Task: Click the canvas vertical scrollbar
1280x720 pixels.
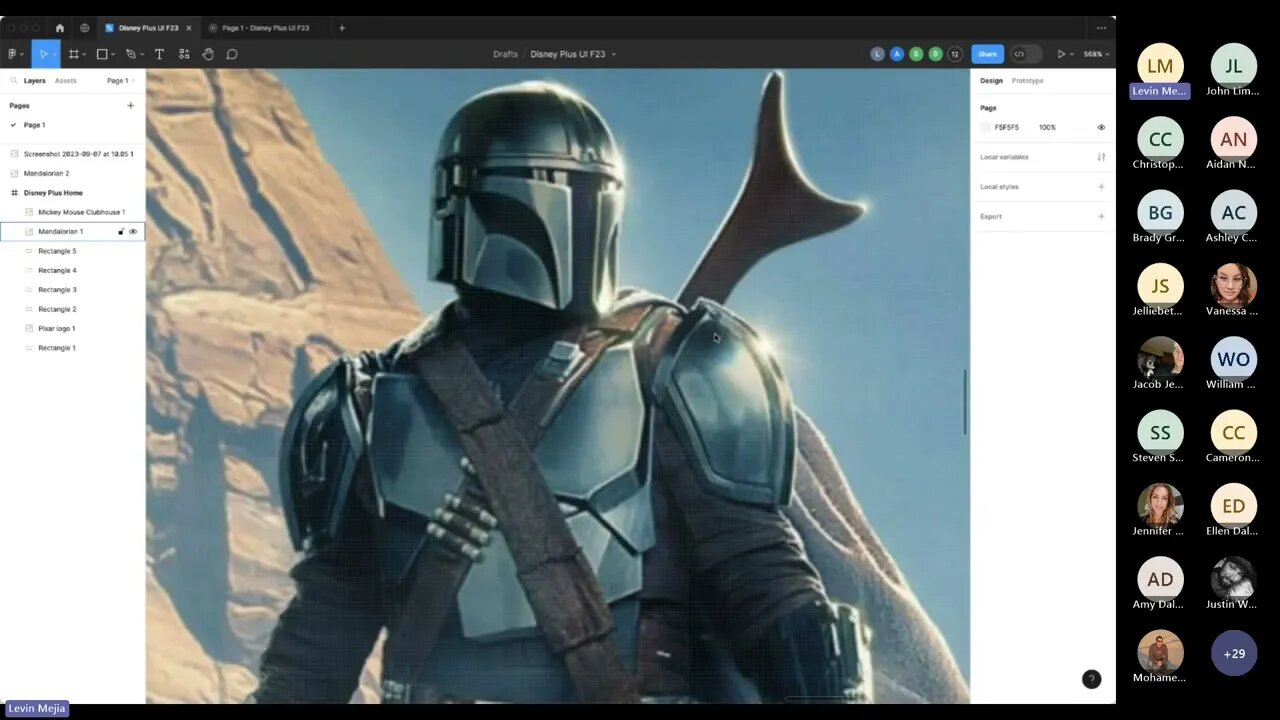Action: click(965, 402)
